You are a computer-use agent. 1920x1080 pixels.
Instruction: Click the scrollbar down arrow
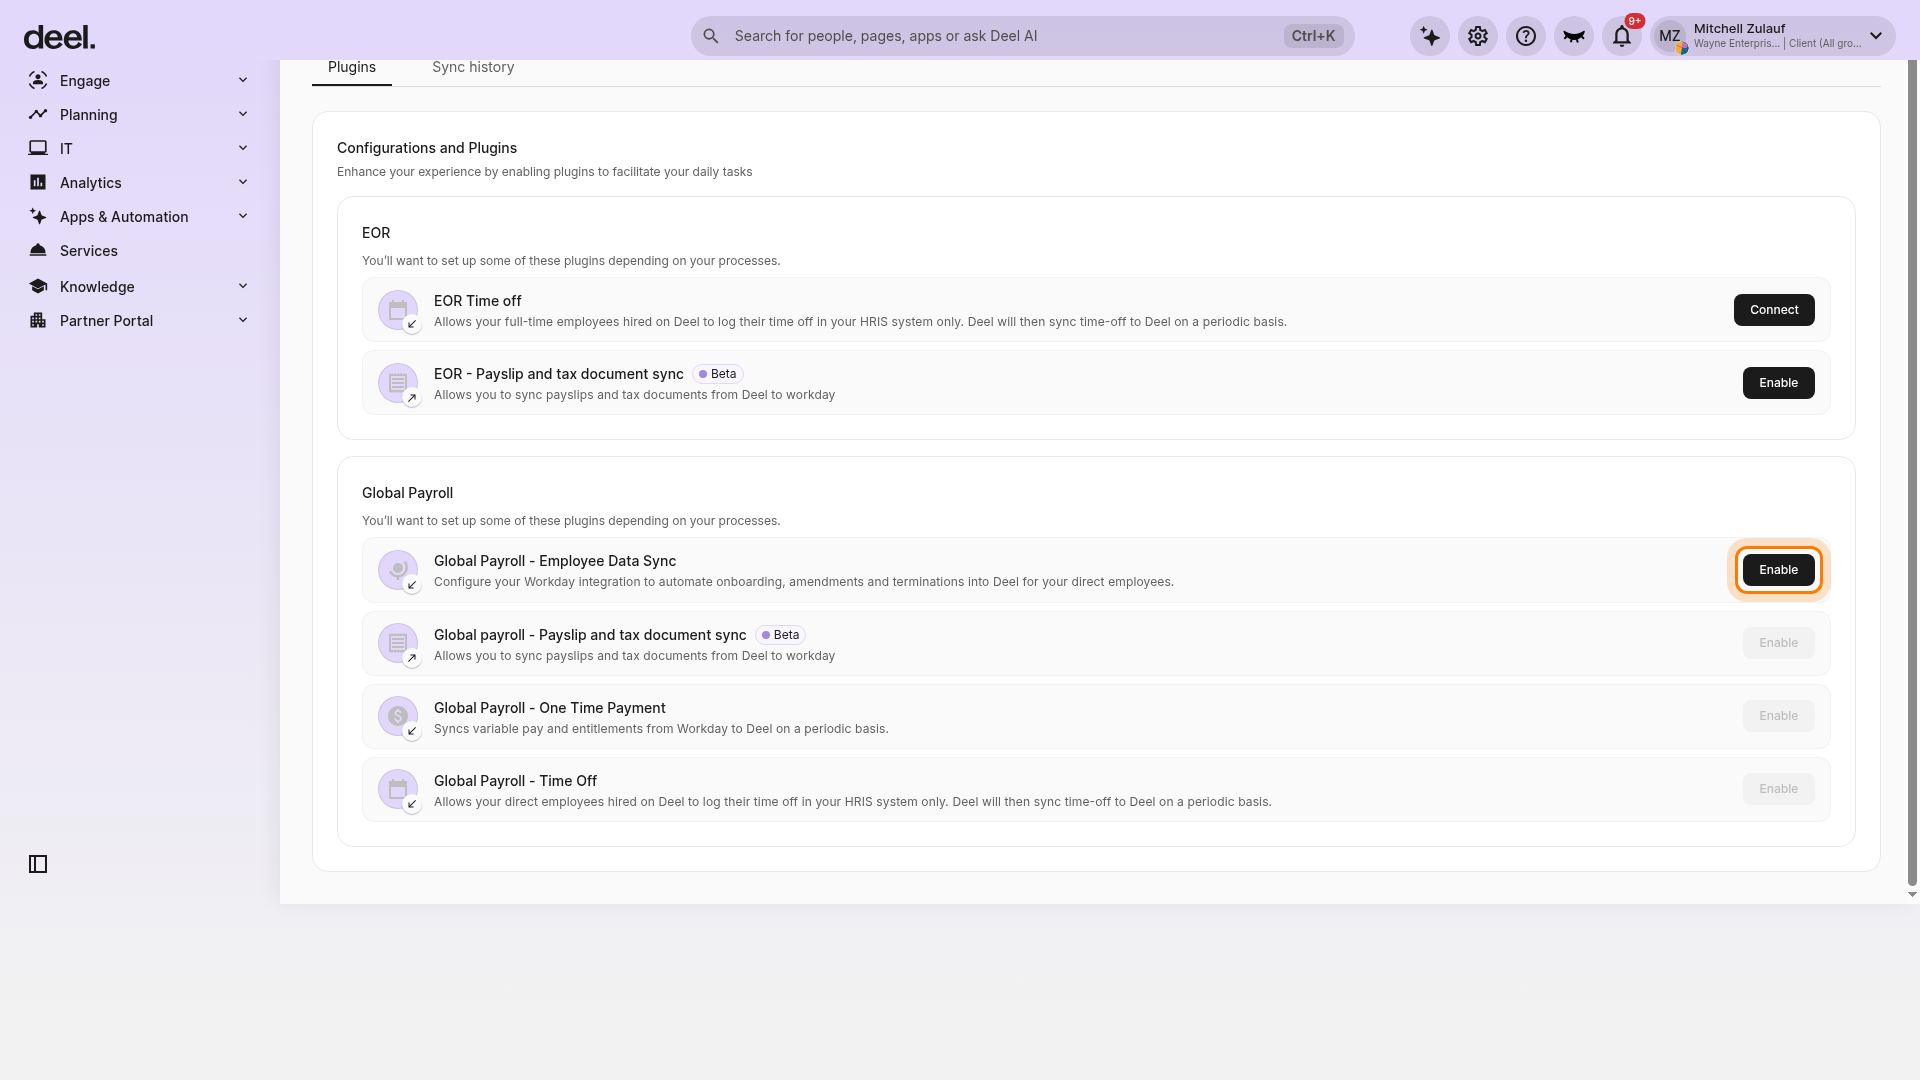[x=1912, y=895]
